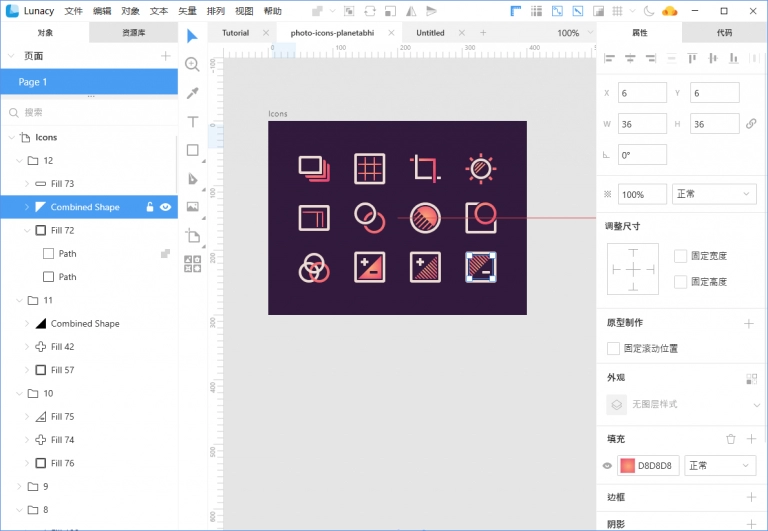Viewport: 768px width, 531px height.
Task: Enable 固定宽度 checkbox
Action: [x=680, y=256]
